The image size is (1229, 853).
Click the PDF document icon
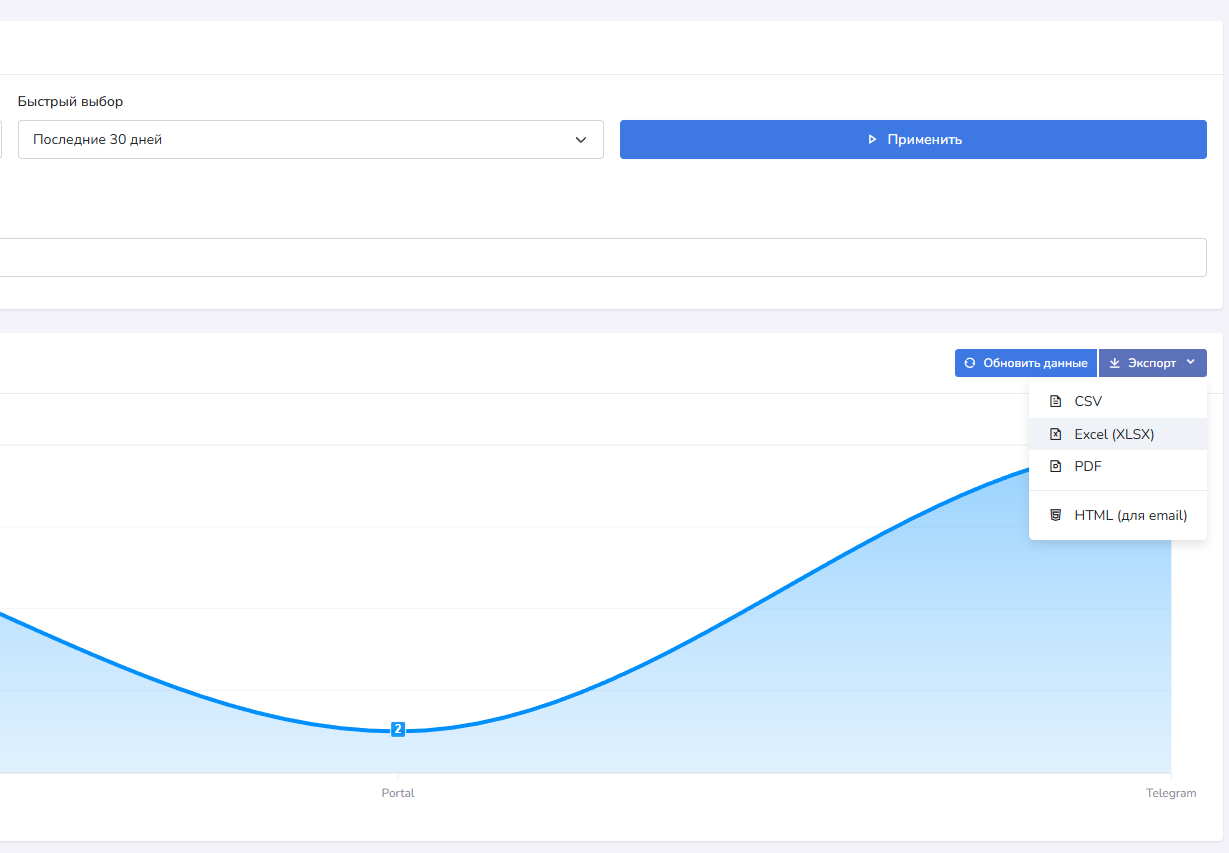pyautogui.click(x=1055, y=466)
